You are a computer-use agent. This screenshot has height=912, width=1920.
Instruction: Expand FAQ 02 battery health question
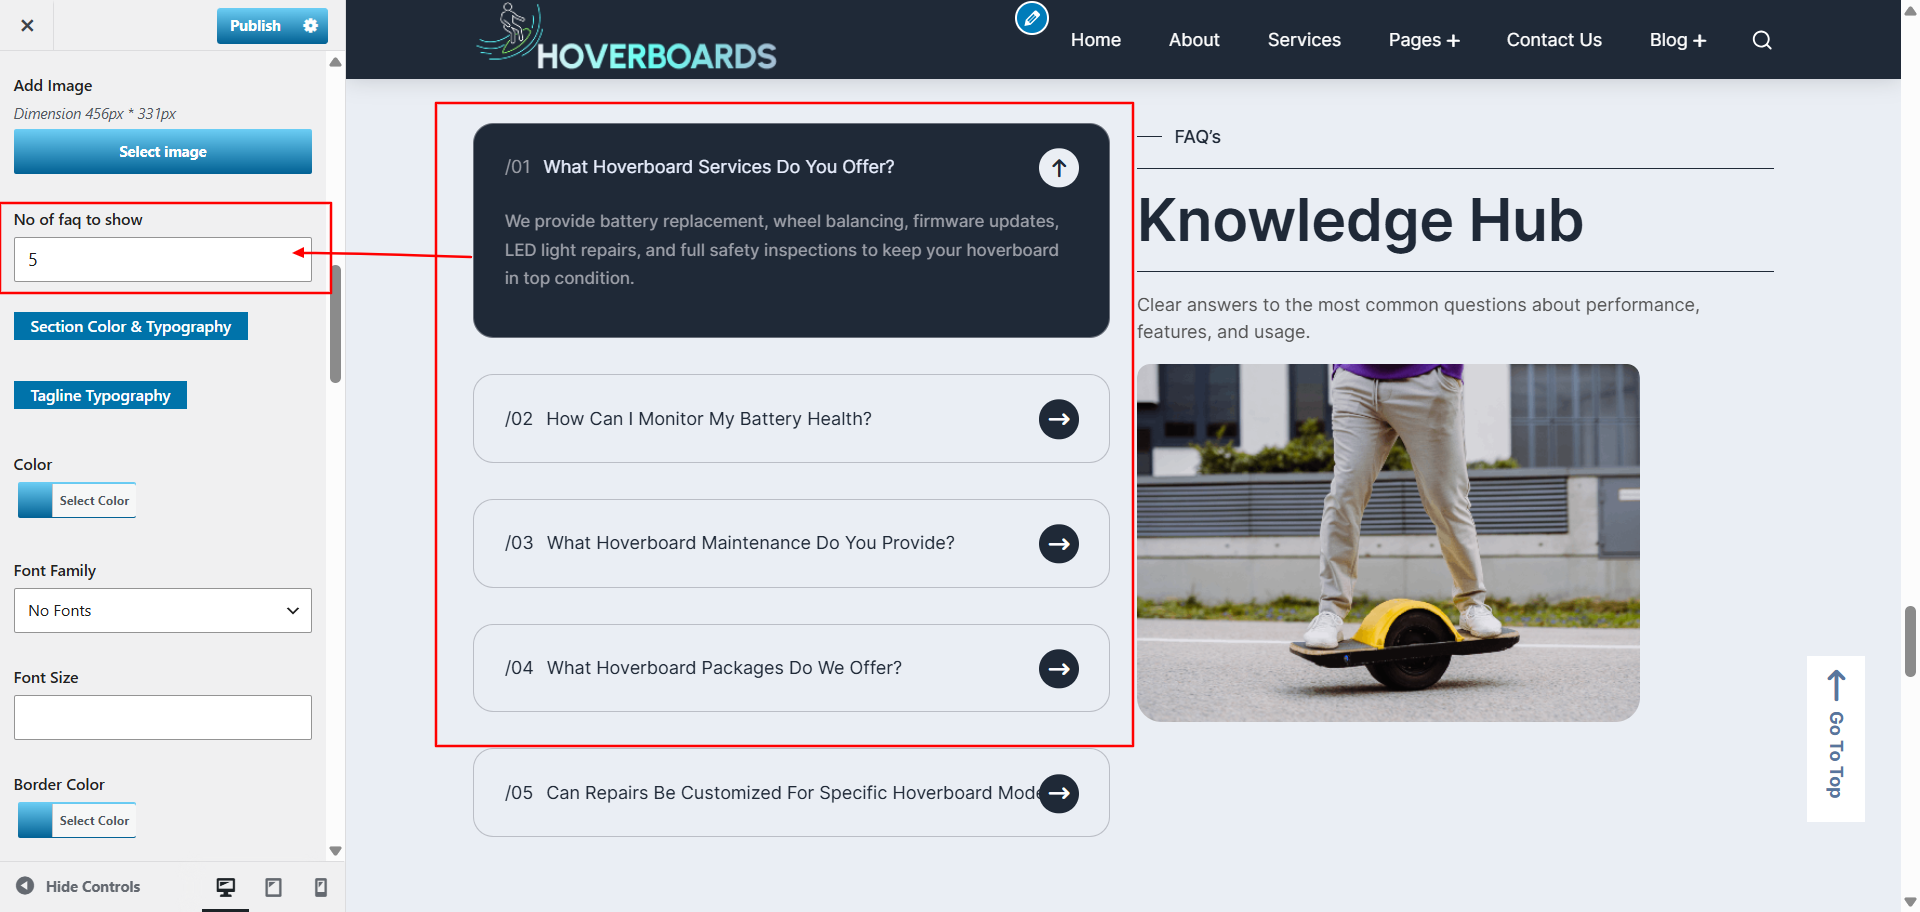click(x=791, y=419)
